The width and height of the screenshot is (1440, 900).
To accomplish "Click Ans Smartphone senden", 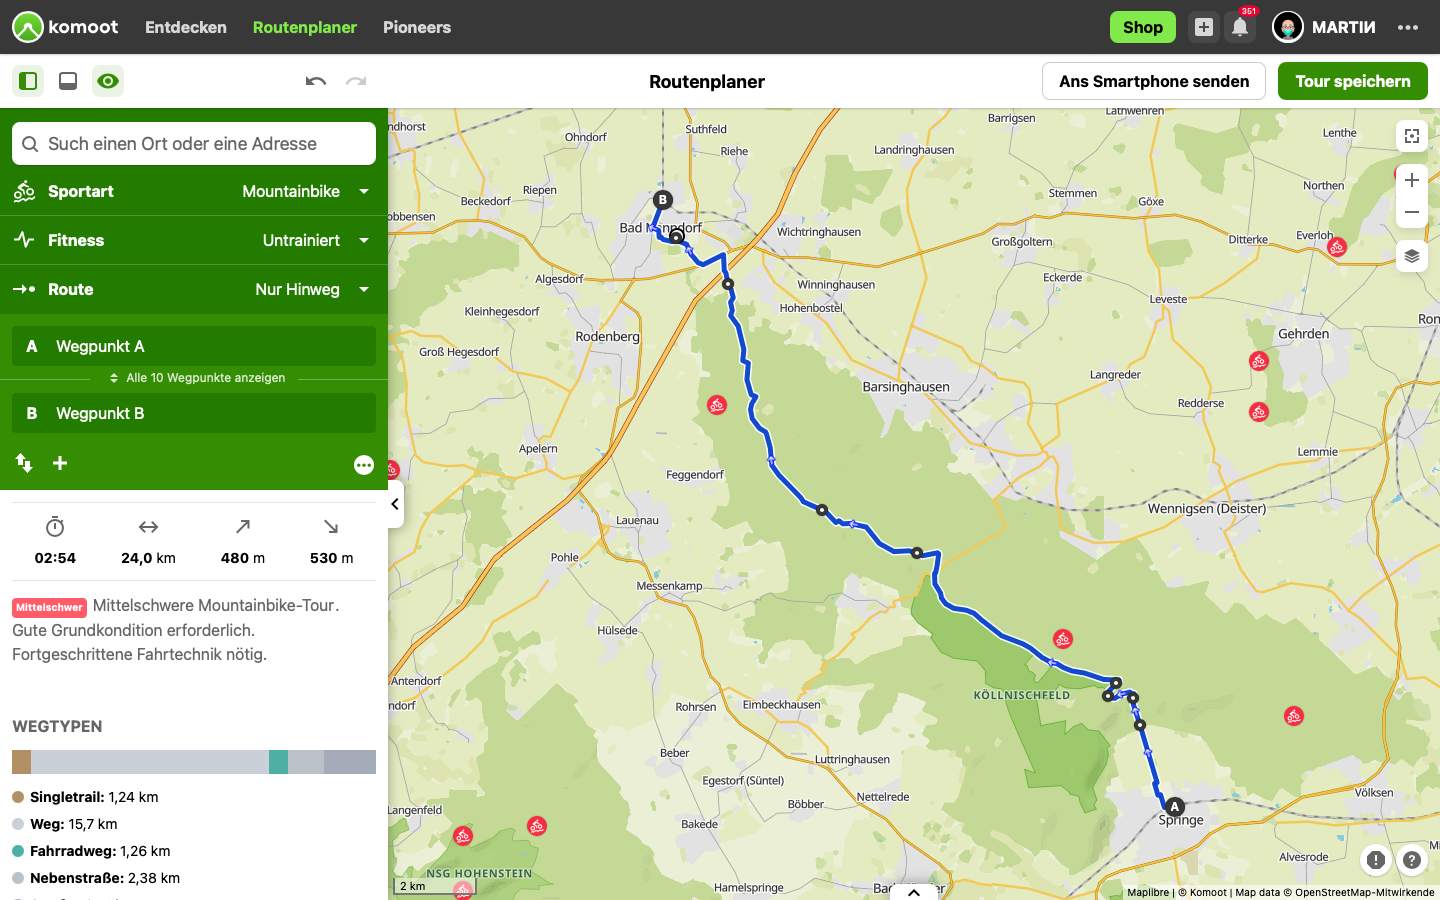I will click(x=1154, y=81).
